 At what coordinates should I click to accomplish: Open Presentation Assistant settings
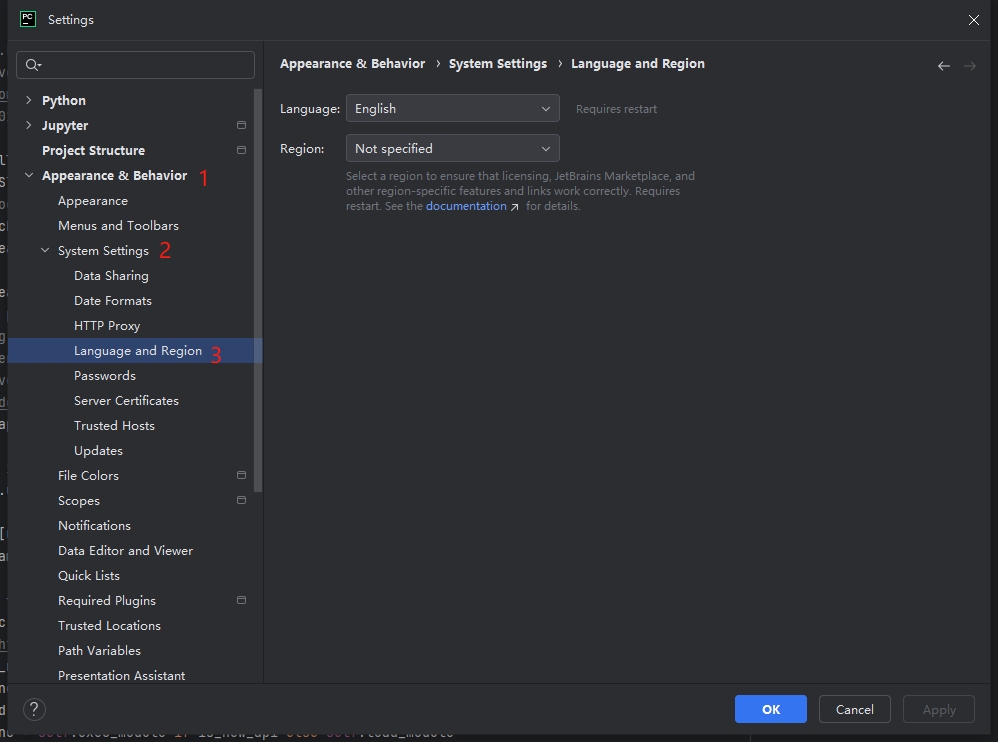[122, 675]
